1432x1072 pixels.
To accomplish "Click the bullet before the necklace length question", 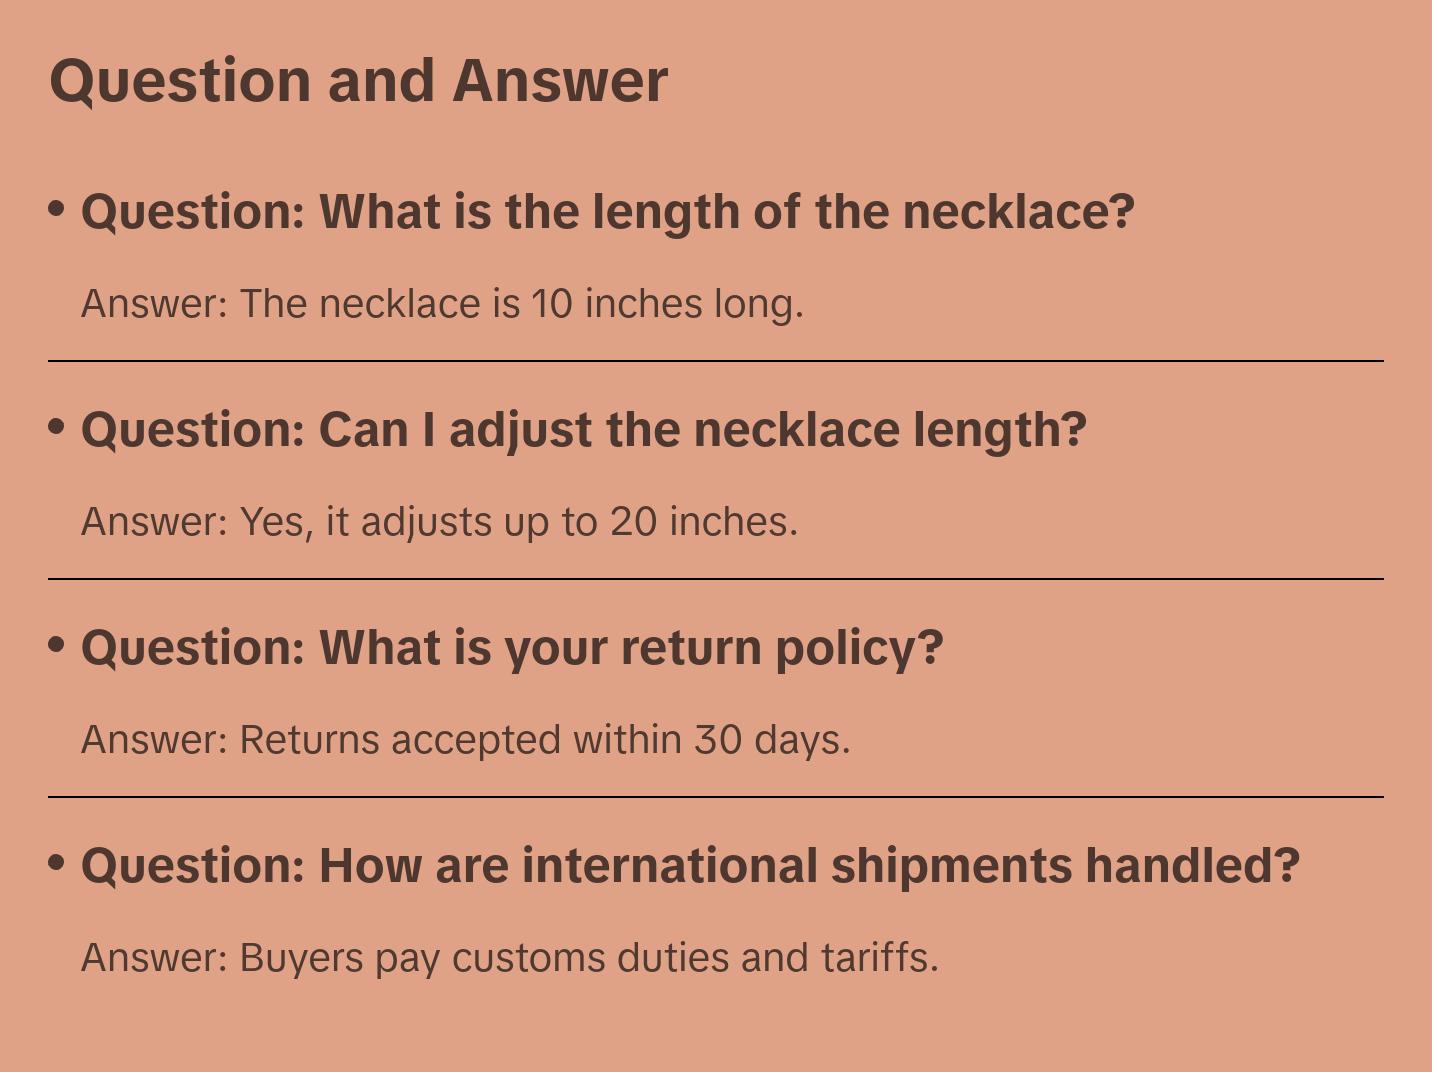I will (57, 208).
